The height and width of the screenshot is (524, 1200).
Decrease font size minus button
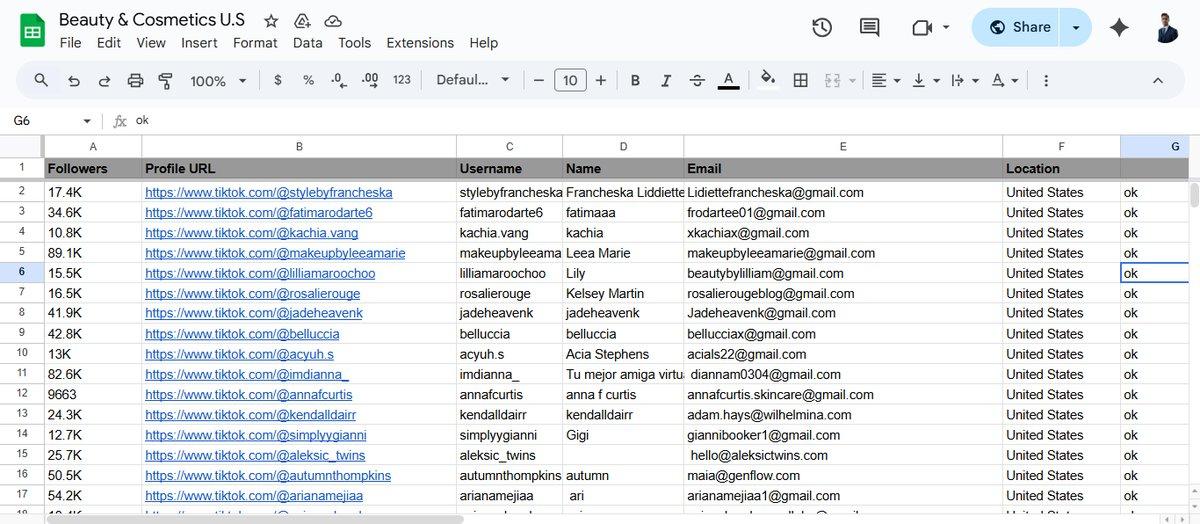(538, 80)
